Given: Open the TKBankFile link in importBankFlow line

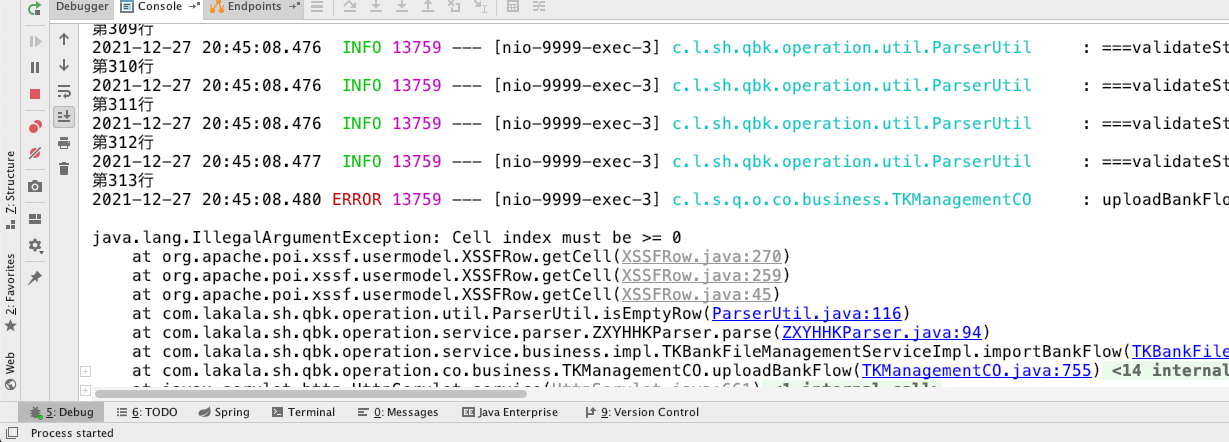Looking at the screenshot, I should click(x=1179, y=351).
